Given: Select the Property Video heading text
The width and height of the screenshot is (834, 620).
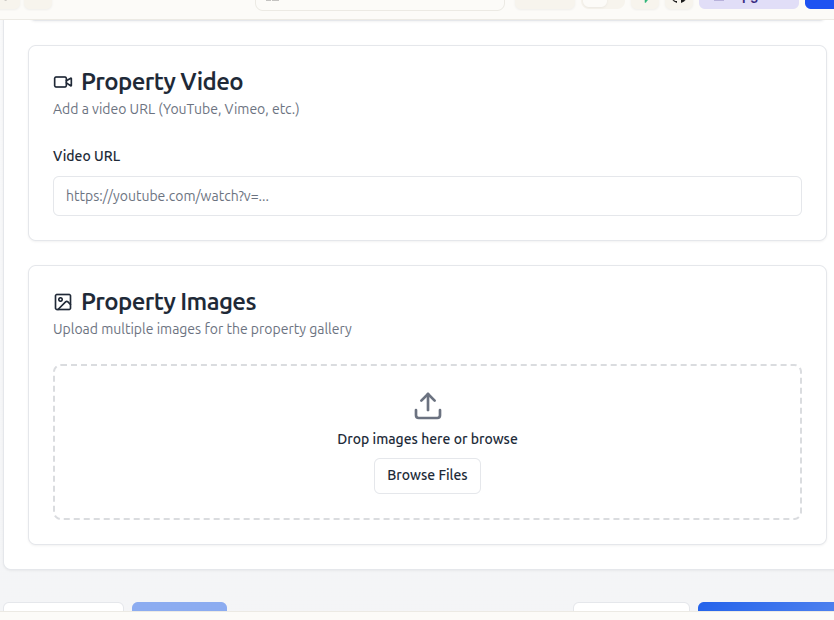Looking at the screenshot, I should (x=161, y=82).
